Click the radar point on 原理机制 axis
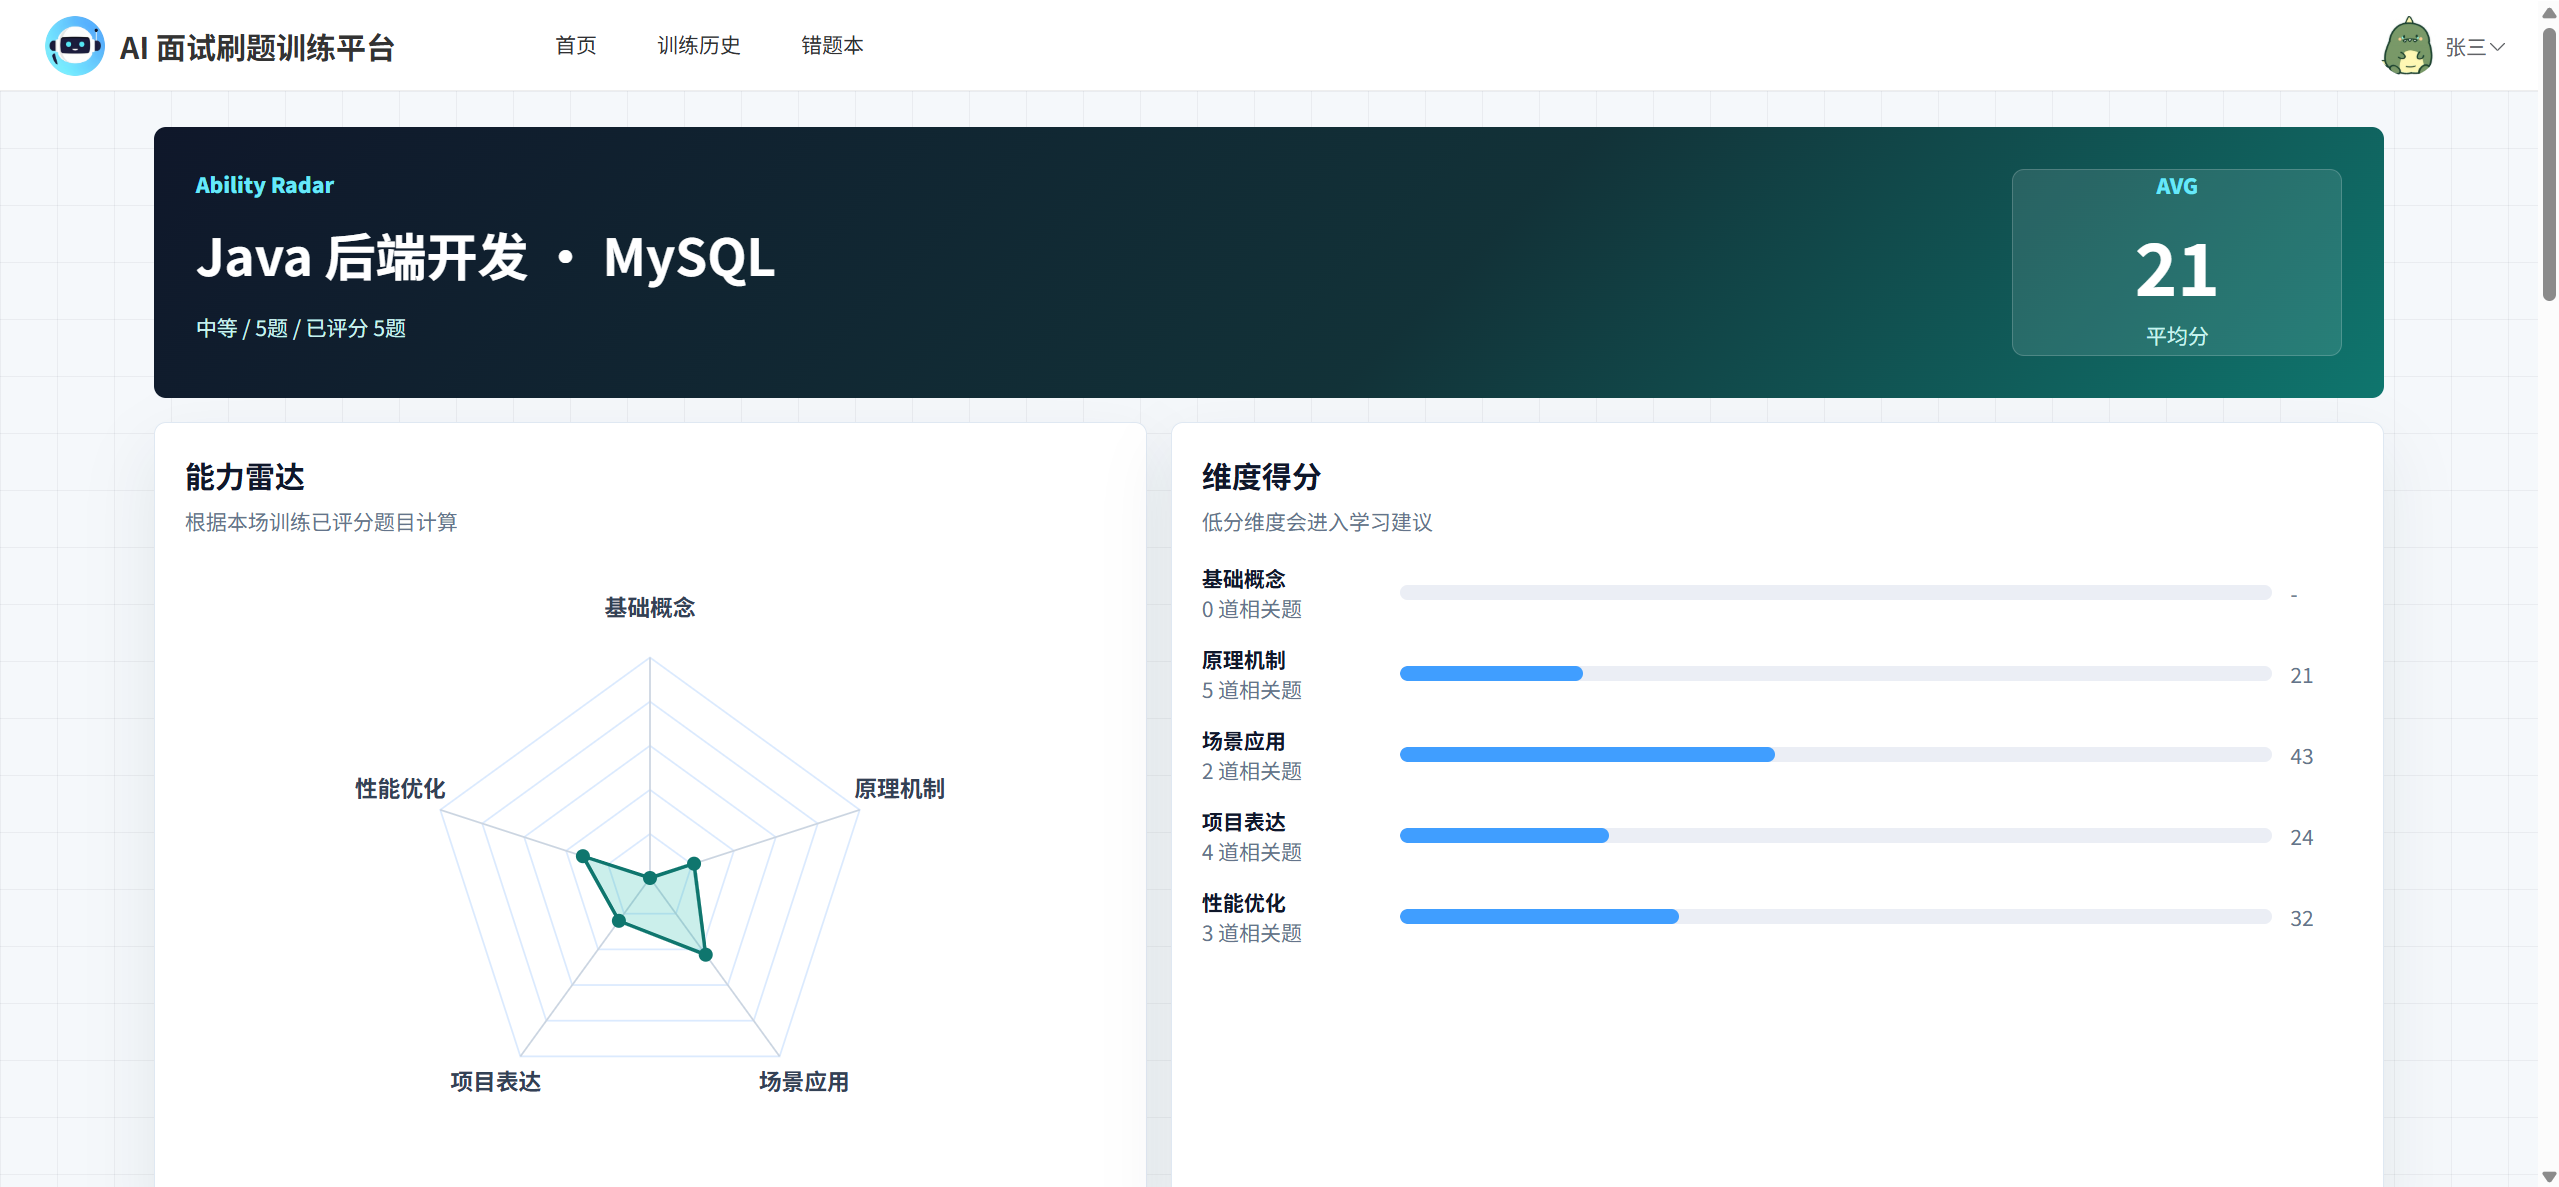This screenshot has width=2559, height=1187. click(694, 863)
